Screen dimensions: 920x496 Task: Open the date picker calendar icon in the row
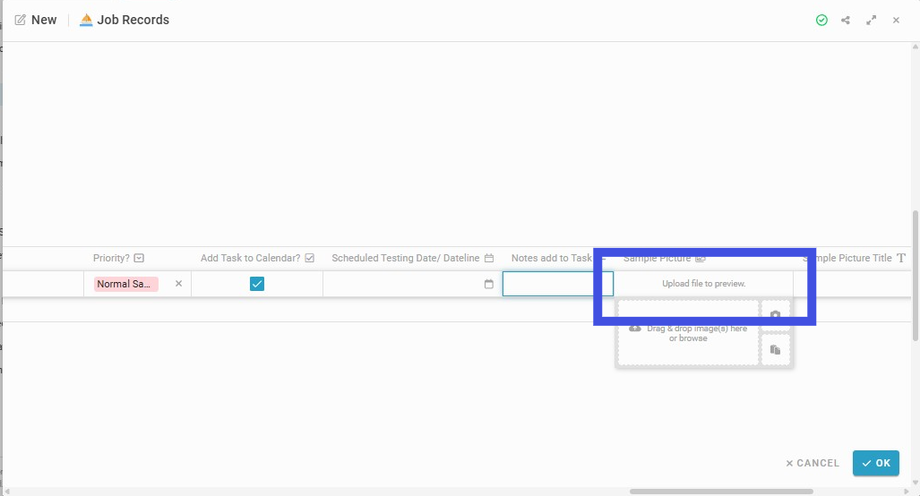489,284
